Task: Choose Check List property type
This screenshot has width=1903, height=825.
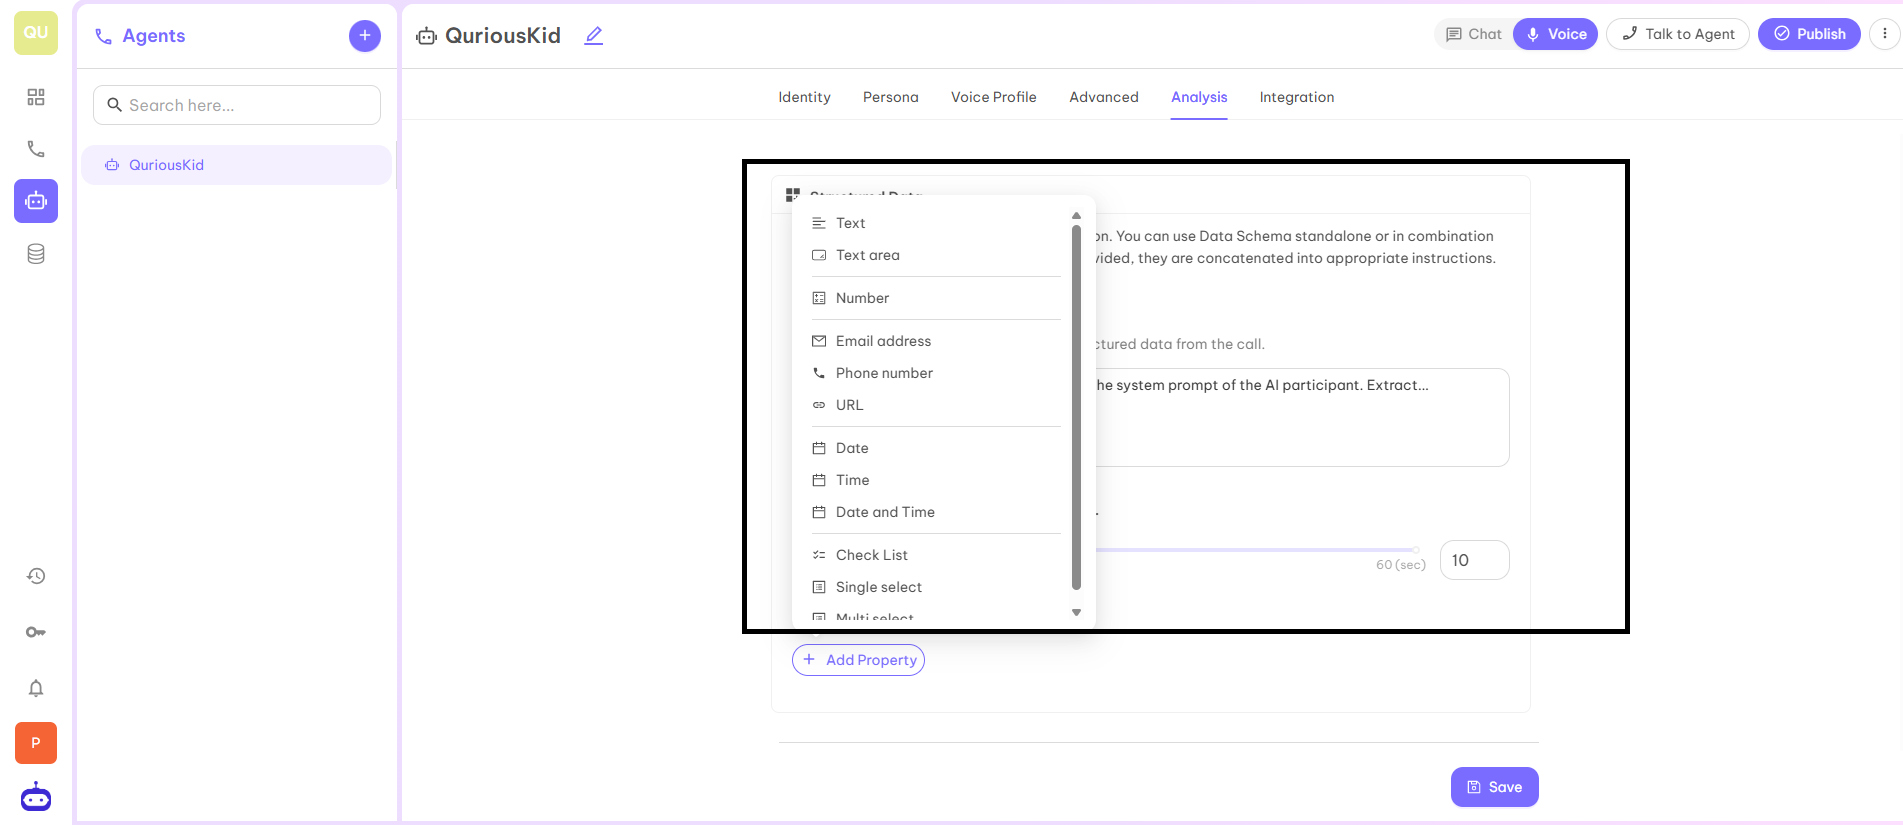Action: click(x=936, y=555)
